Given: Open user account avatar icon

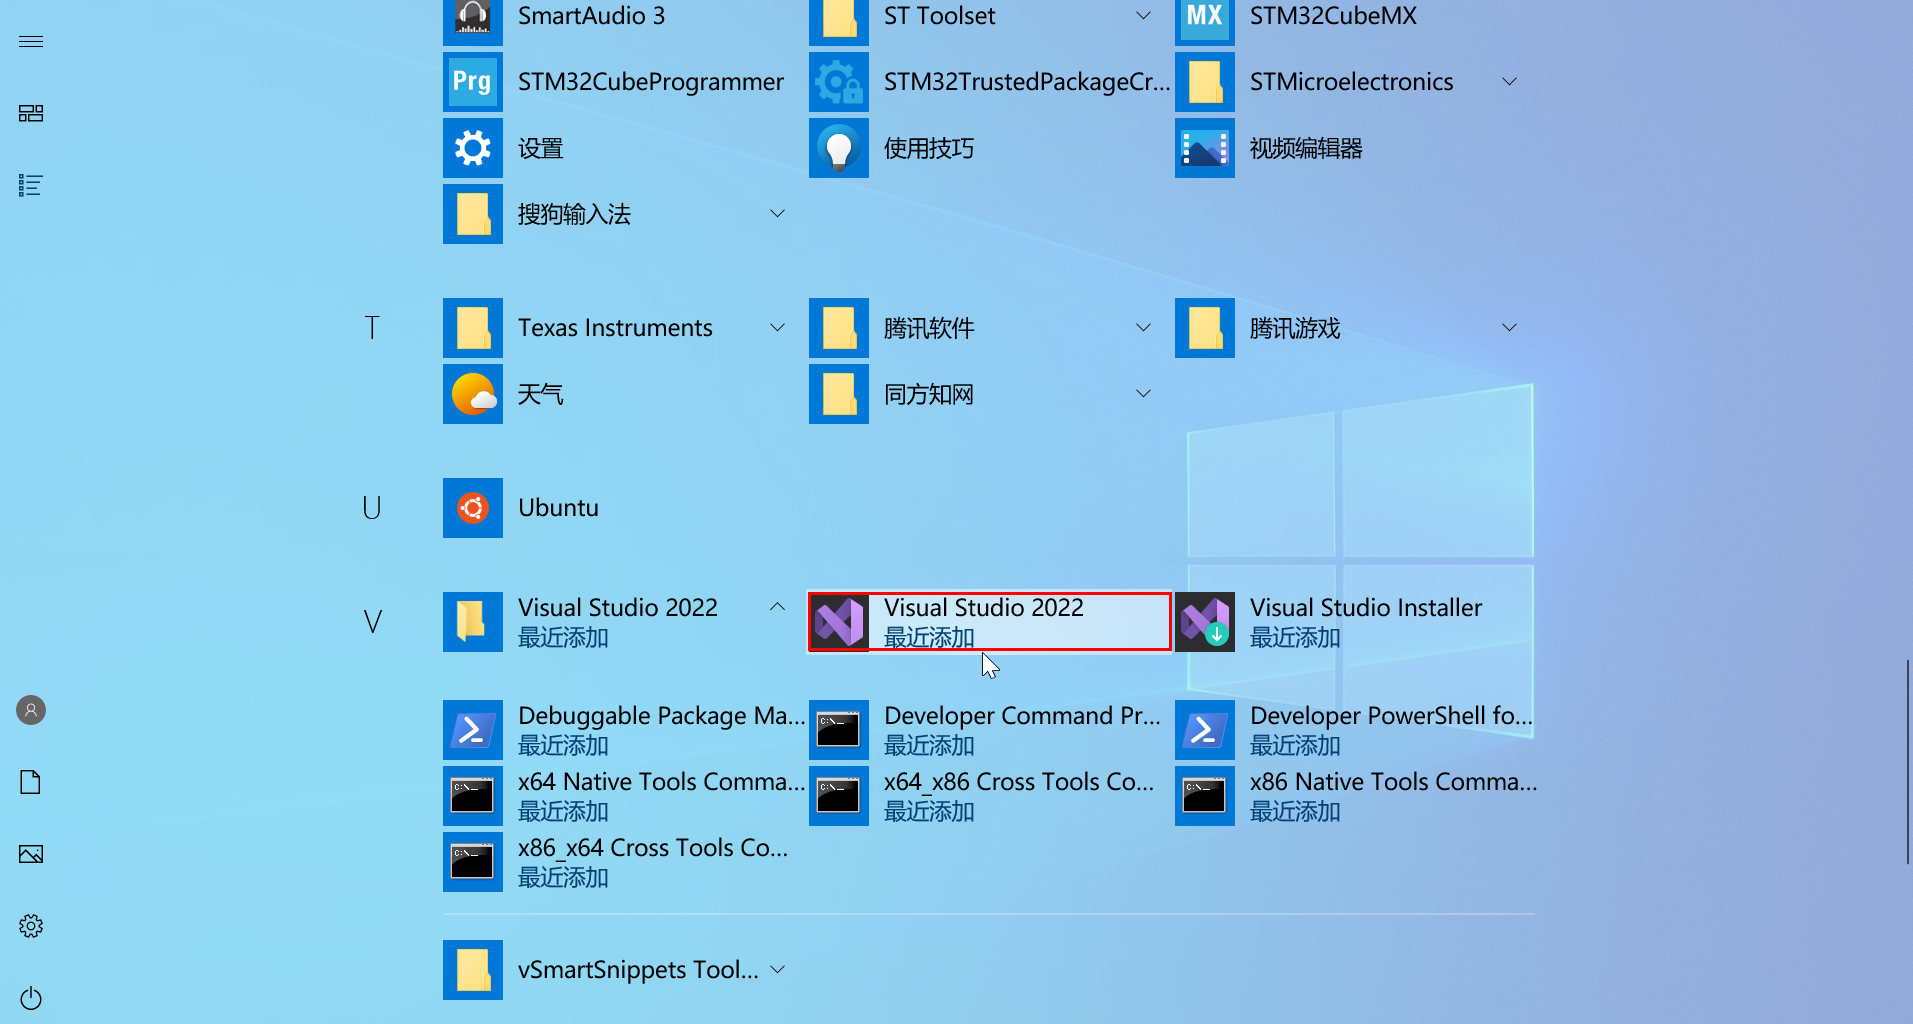Looking at the screenshot, I should pyautogui.click(x=31, y=710).
